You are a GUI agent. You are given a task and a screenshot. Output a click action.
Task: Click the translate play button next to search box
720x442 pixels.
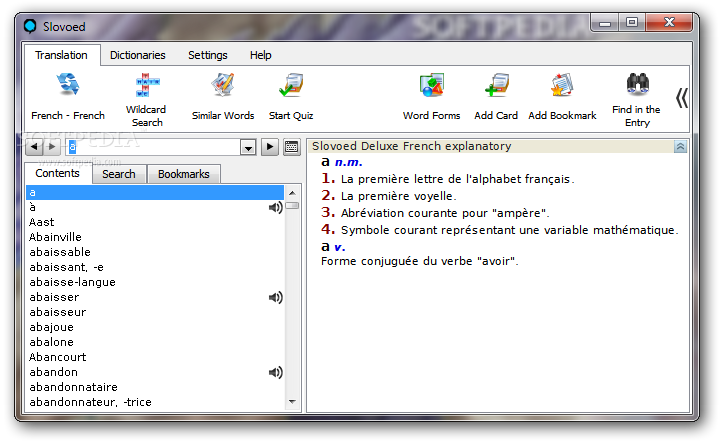[x=270, y=147]
